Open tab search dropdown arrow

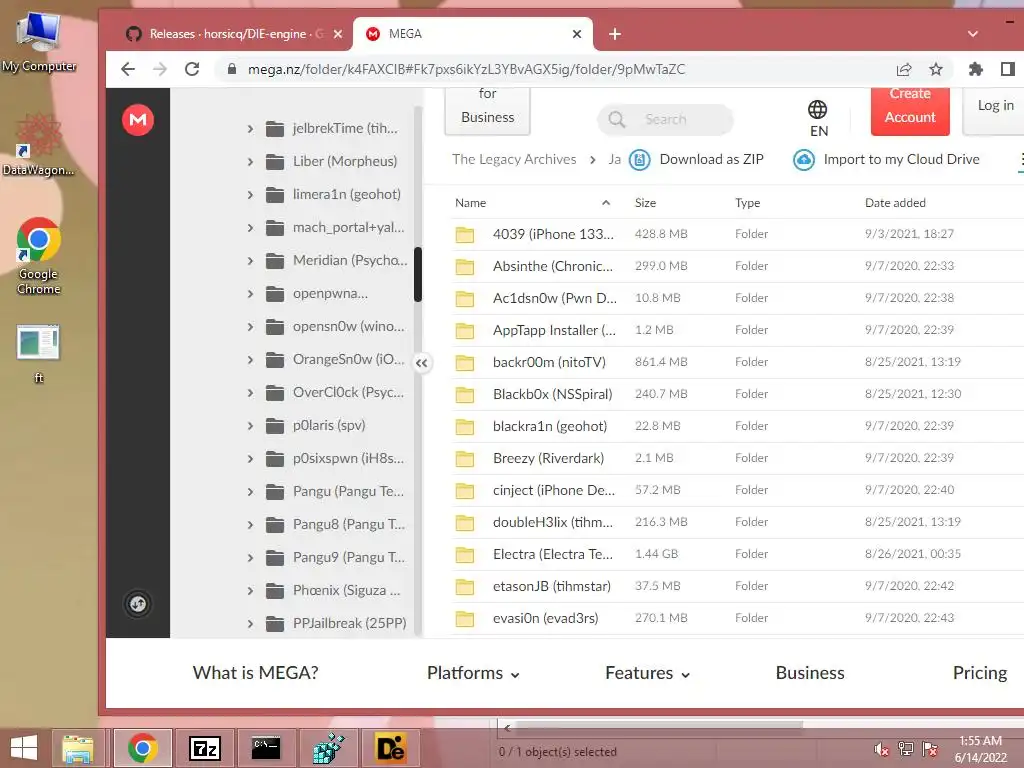(973, 34)
